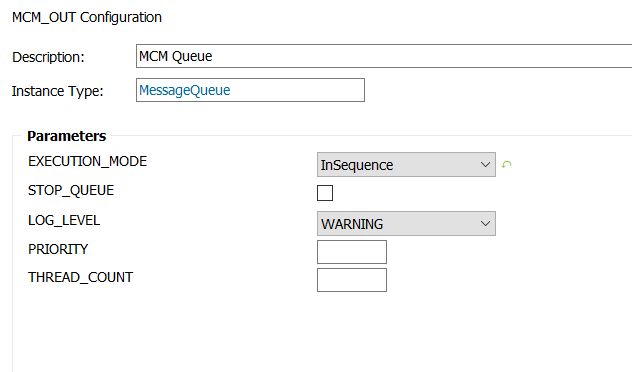Tick the STOP_QUEUE checkbox
The width and height of the screenshot is (632, 372).
[325, 193]
